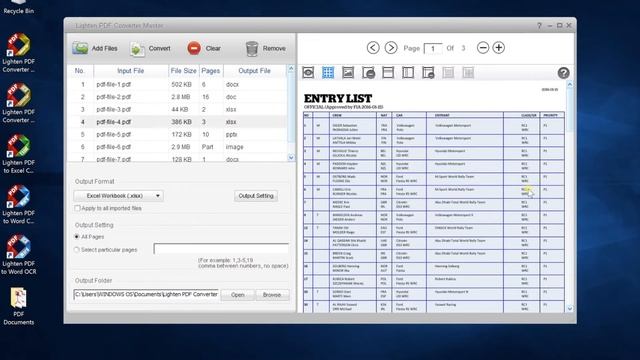
Task: Zoom out the preview with minus icon
Action: [x=483, y=48]
